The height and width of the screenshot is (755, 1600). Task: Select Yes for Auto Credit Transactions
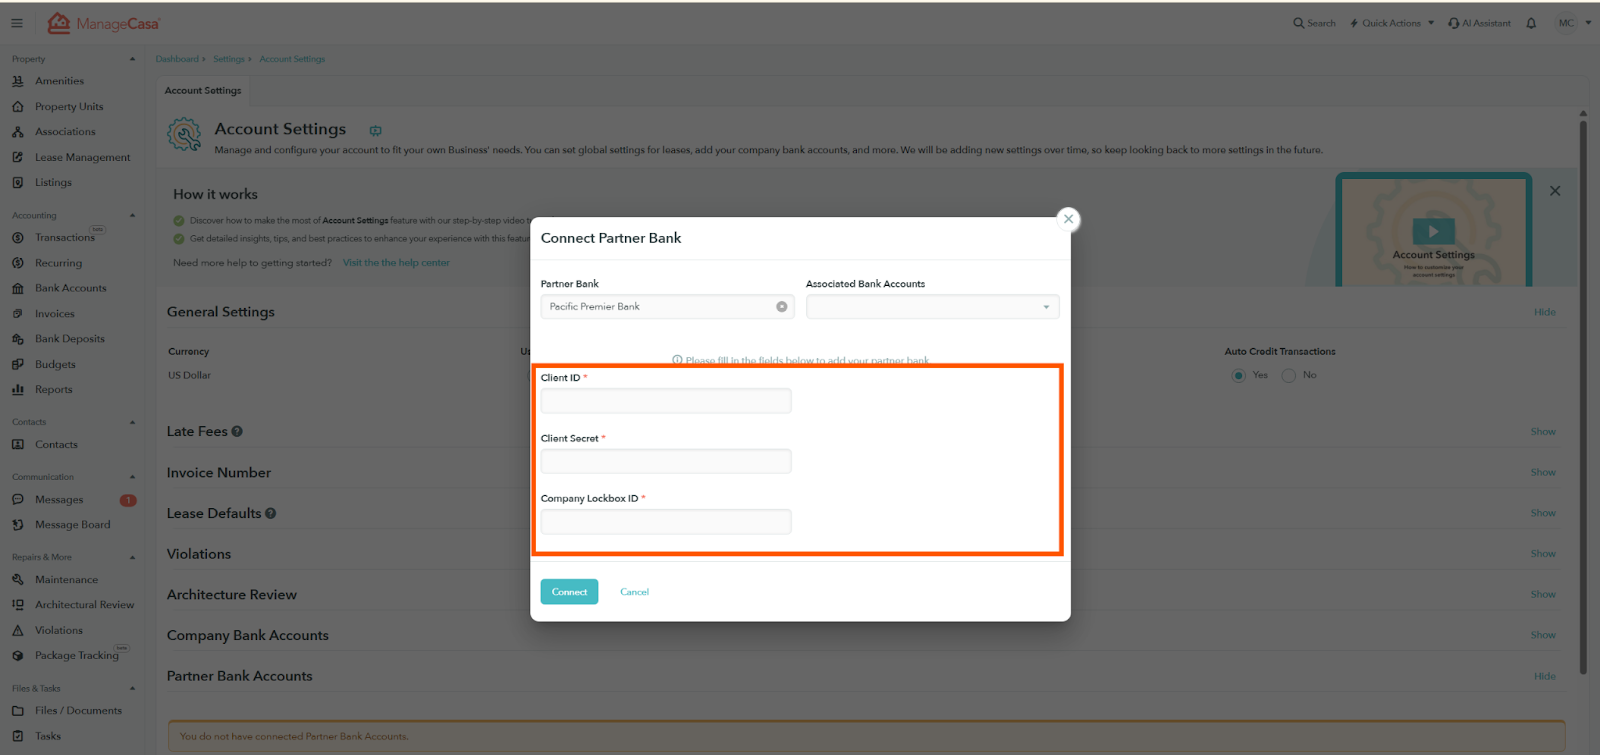coord(1239,376)
